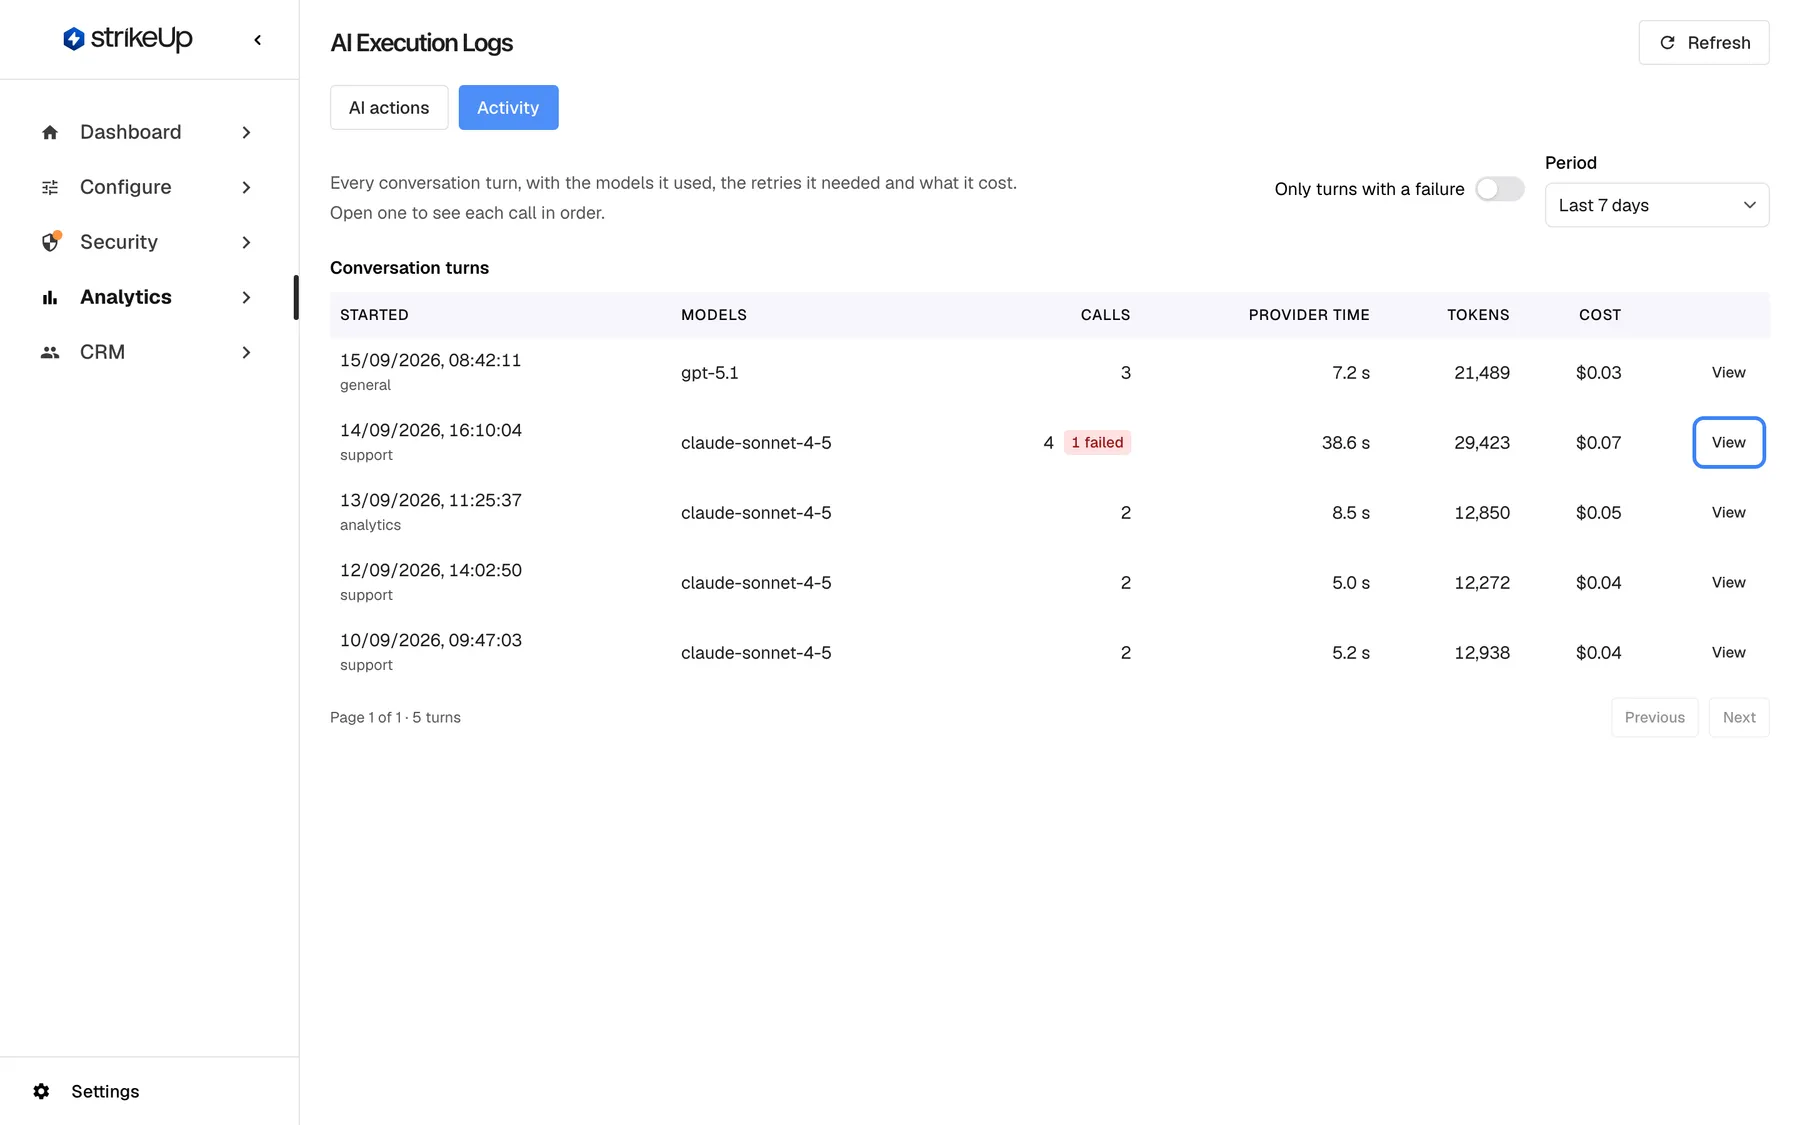The width and height of the screenshot is (1800, 1125).
Task: Click the Security shield icon
Action: click(50, 242)
